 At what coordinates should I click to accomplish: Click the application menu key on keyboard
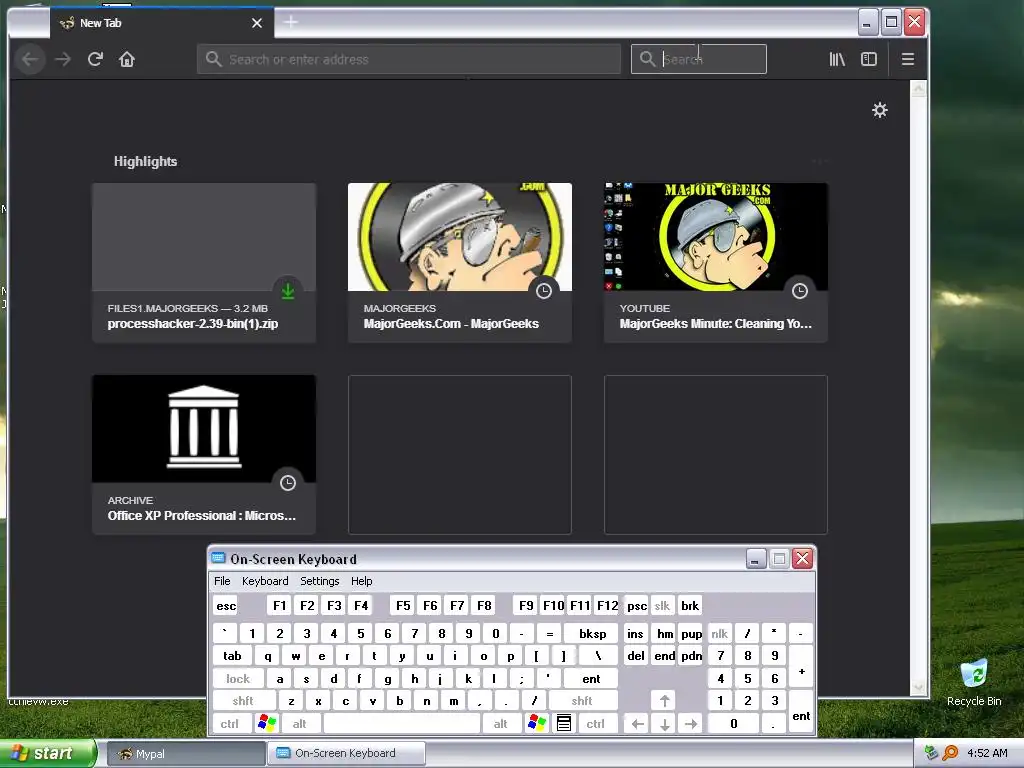pos(564,723)
